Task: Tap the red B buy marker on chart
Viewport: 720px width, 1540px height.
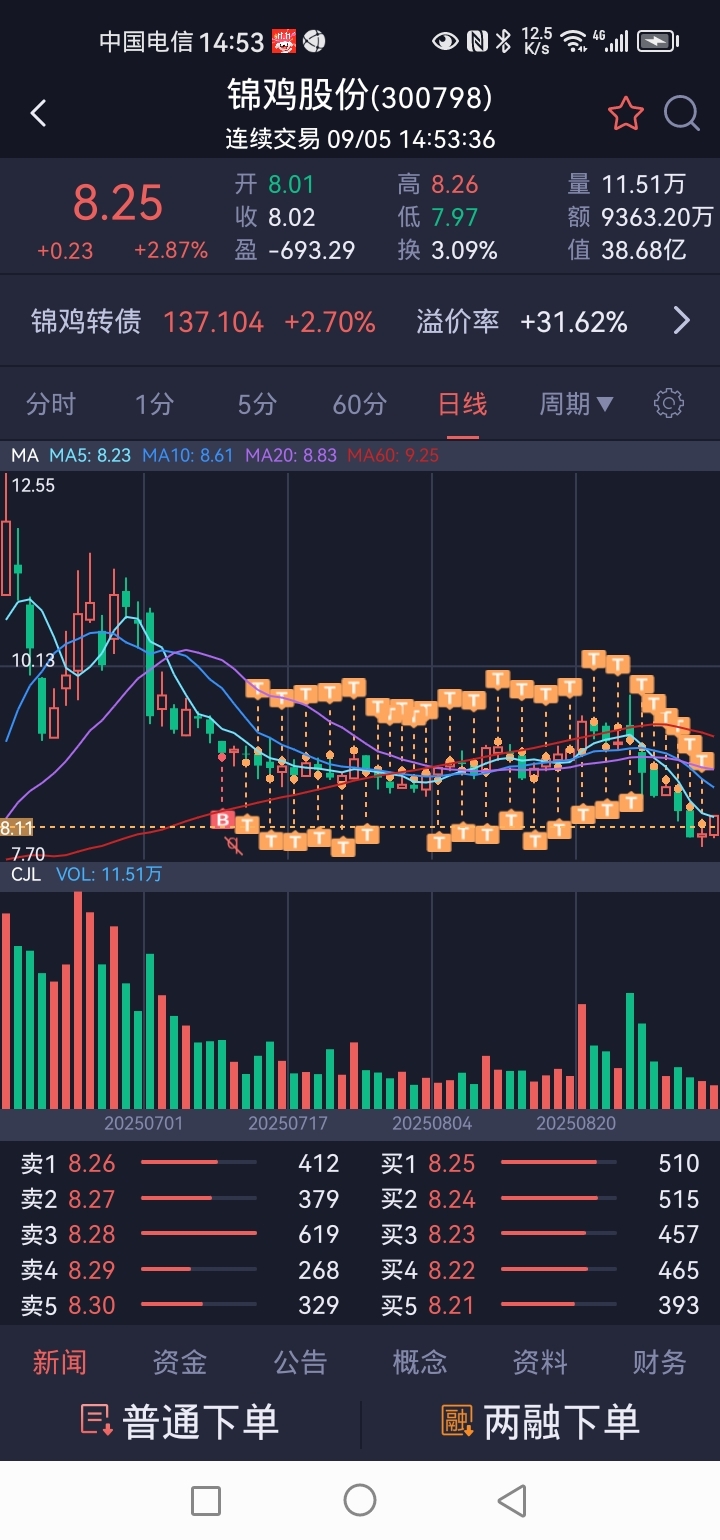Action: tap(222, 820)
